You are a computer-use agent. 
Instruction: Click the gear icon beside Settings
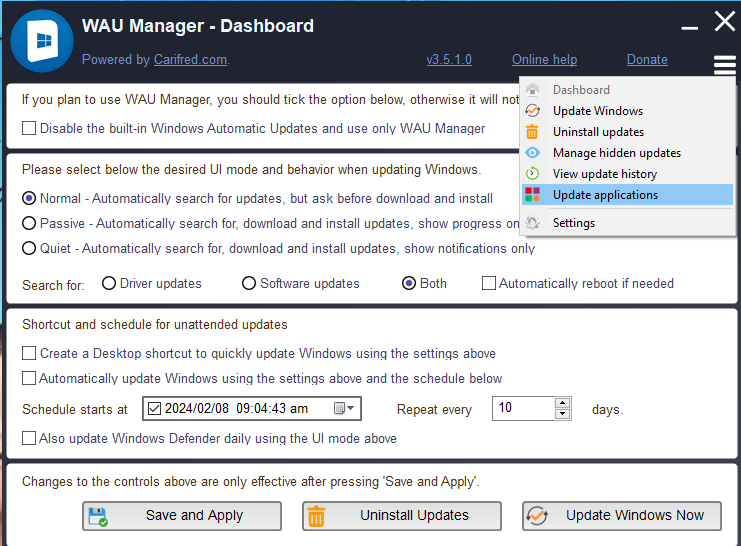[533, 223]
